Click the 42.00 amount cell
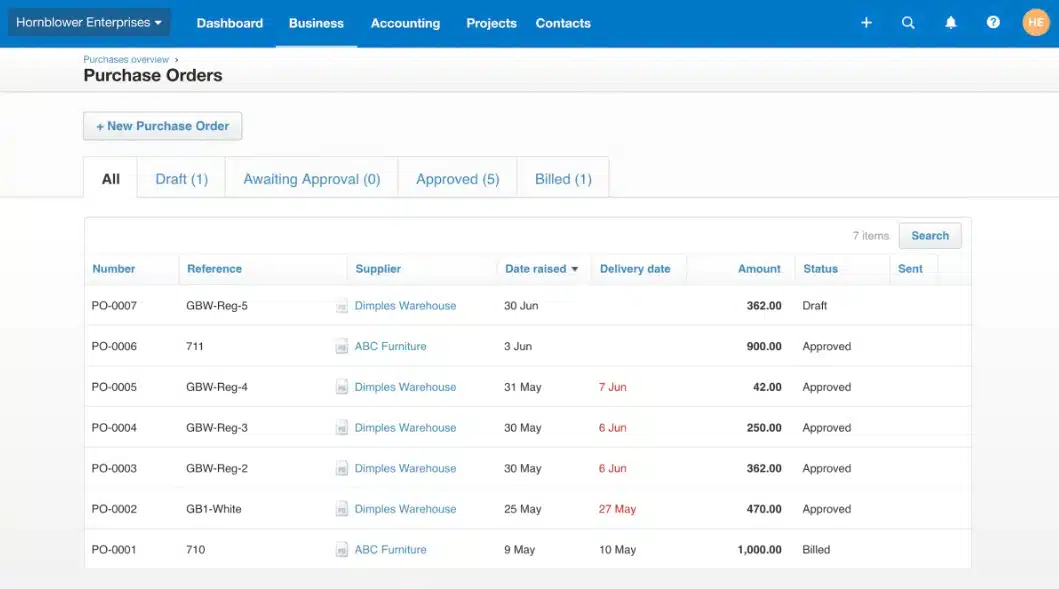Viewport: 1059px width, 589px height. click(x=767, y=387)
